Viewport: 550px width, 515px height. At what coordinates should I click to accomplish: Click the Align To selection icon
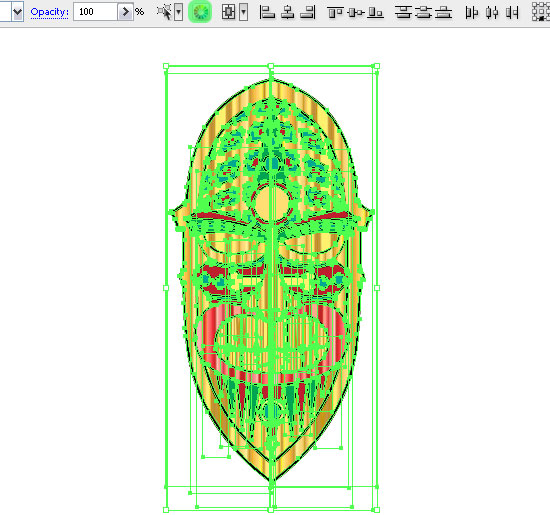(x=229, y=12)
